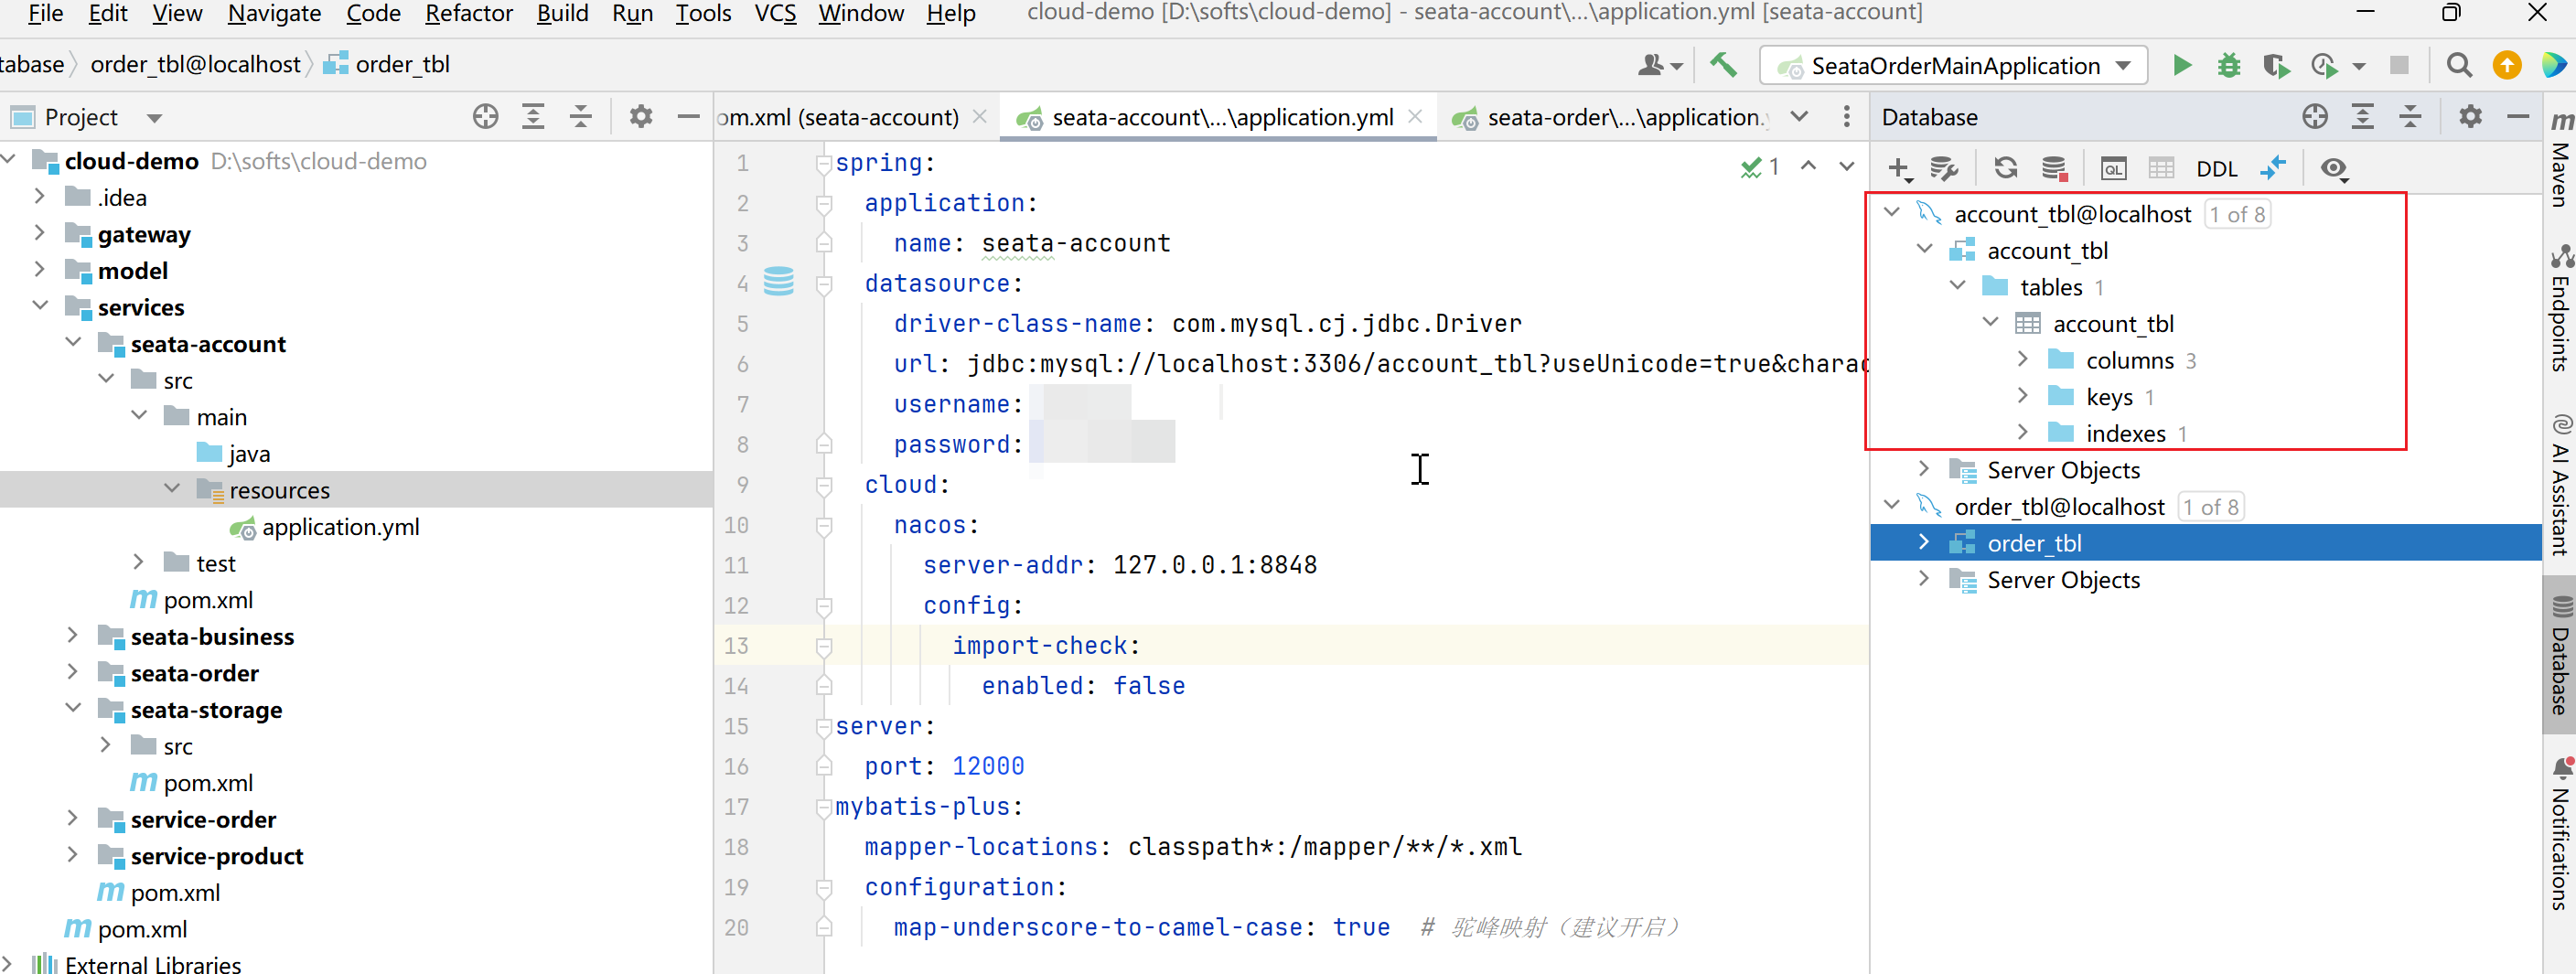Click '1 of 8' beside order_tbl@localhost
Viewport: 2576px width, 974px height.
tap(2210, 507)
